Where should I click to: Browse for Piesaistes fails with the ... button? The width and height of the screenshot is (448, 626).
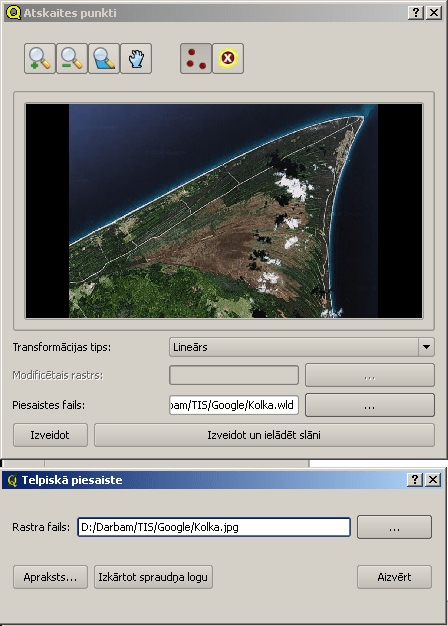click(x=370, y=405)
